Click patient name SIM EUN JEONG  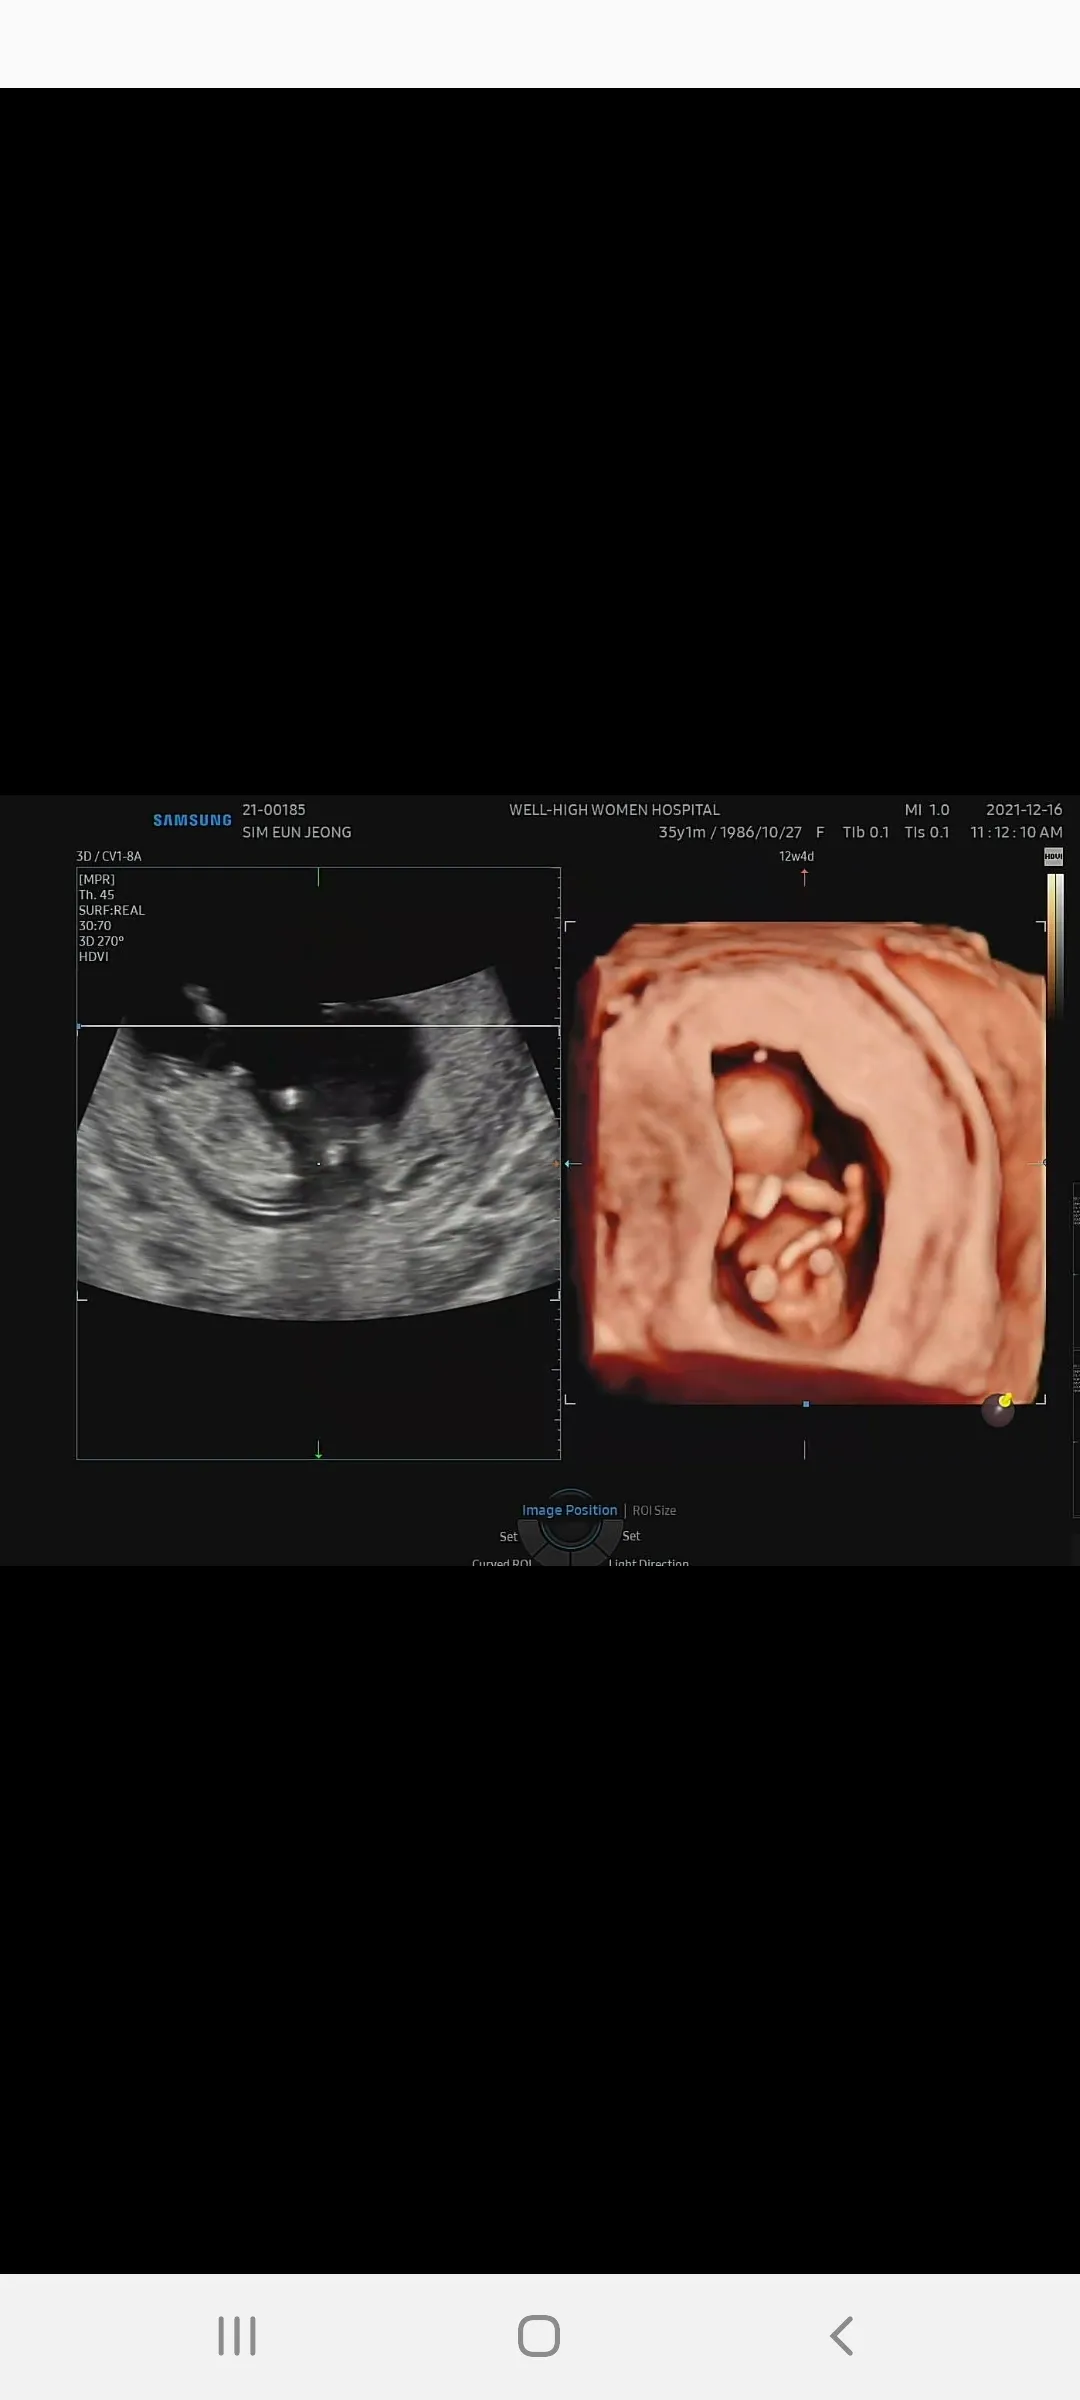297,832
